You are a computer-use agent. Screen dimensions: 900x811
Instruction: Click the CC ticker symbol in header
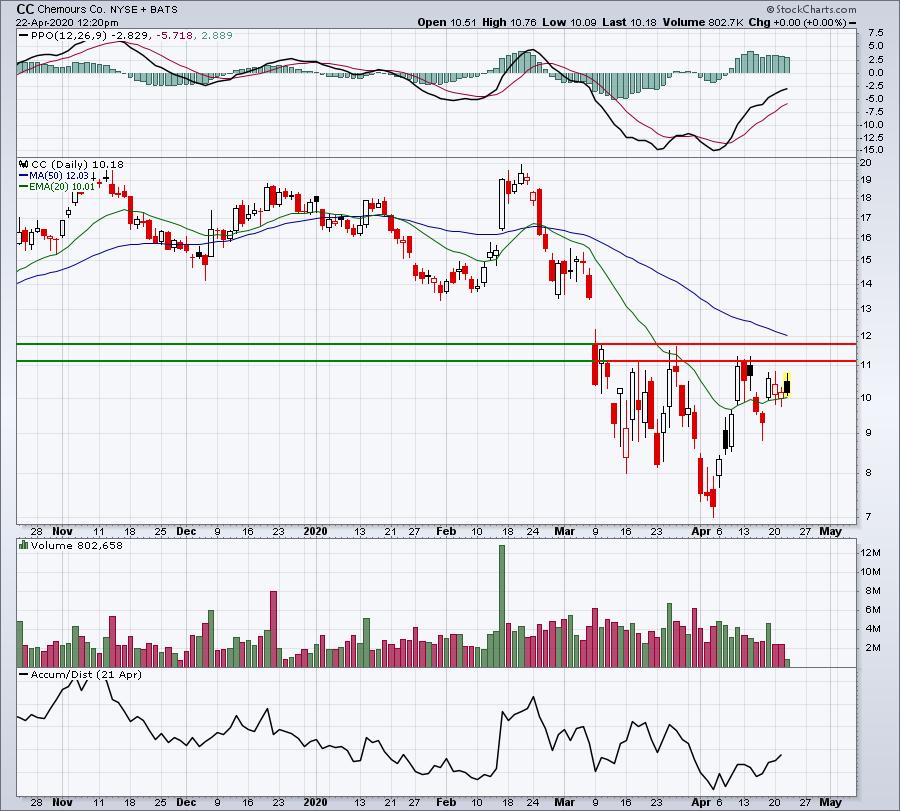pyautogui.click(x=25, y=9)
